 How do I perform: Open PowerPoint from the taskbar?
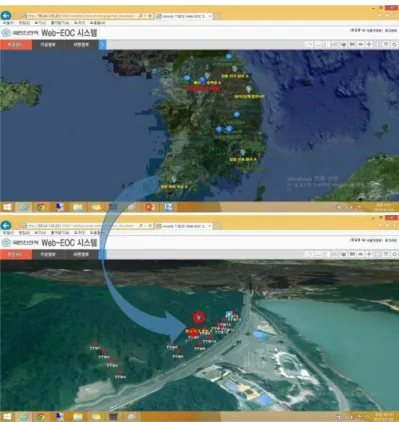150,207
